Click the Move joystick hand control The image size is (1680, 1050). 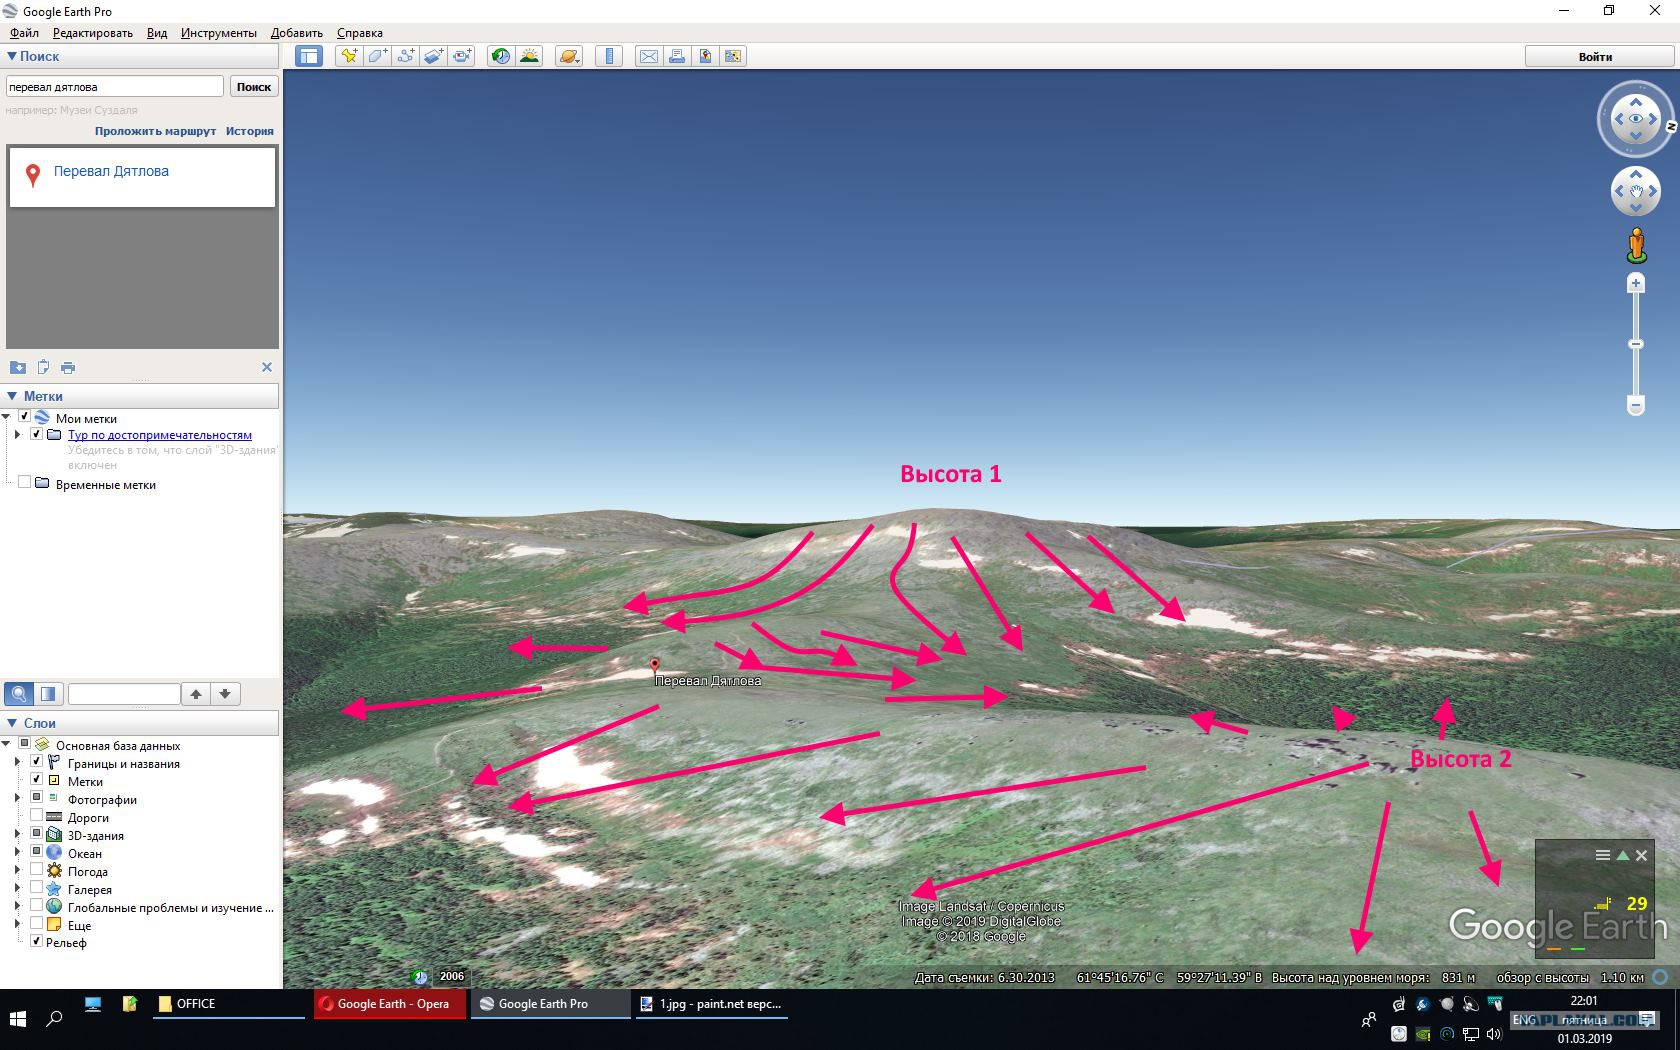tap(1636, 191)
